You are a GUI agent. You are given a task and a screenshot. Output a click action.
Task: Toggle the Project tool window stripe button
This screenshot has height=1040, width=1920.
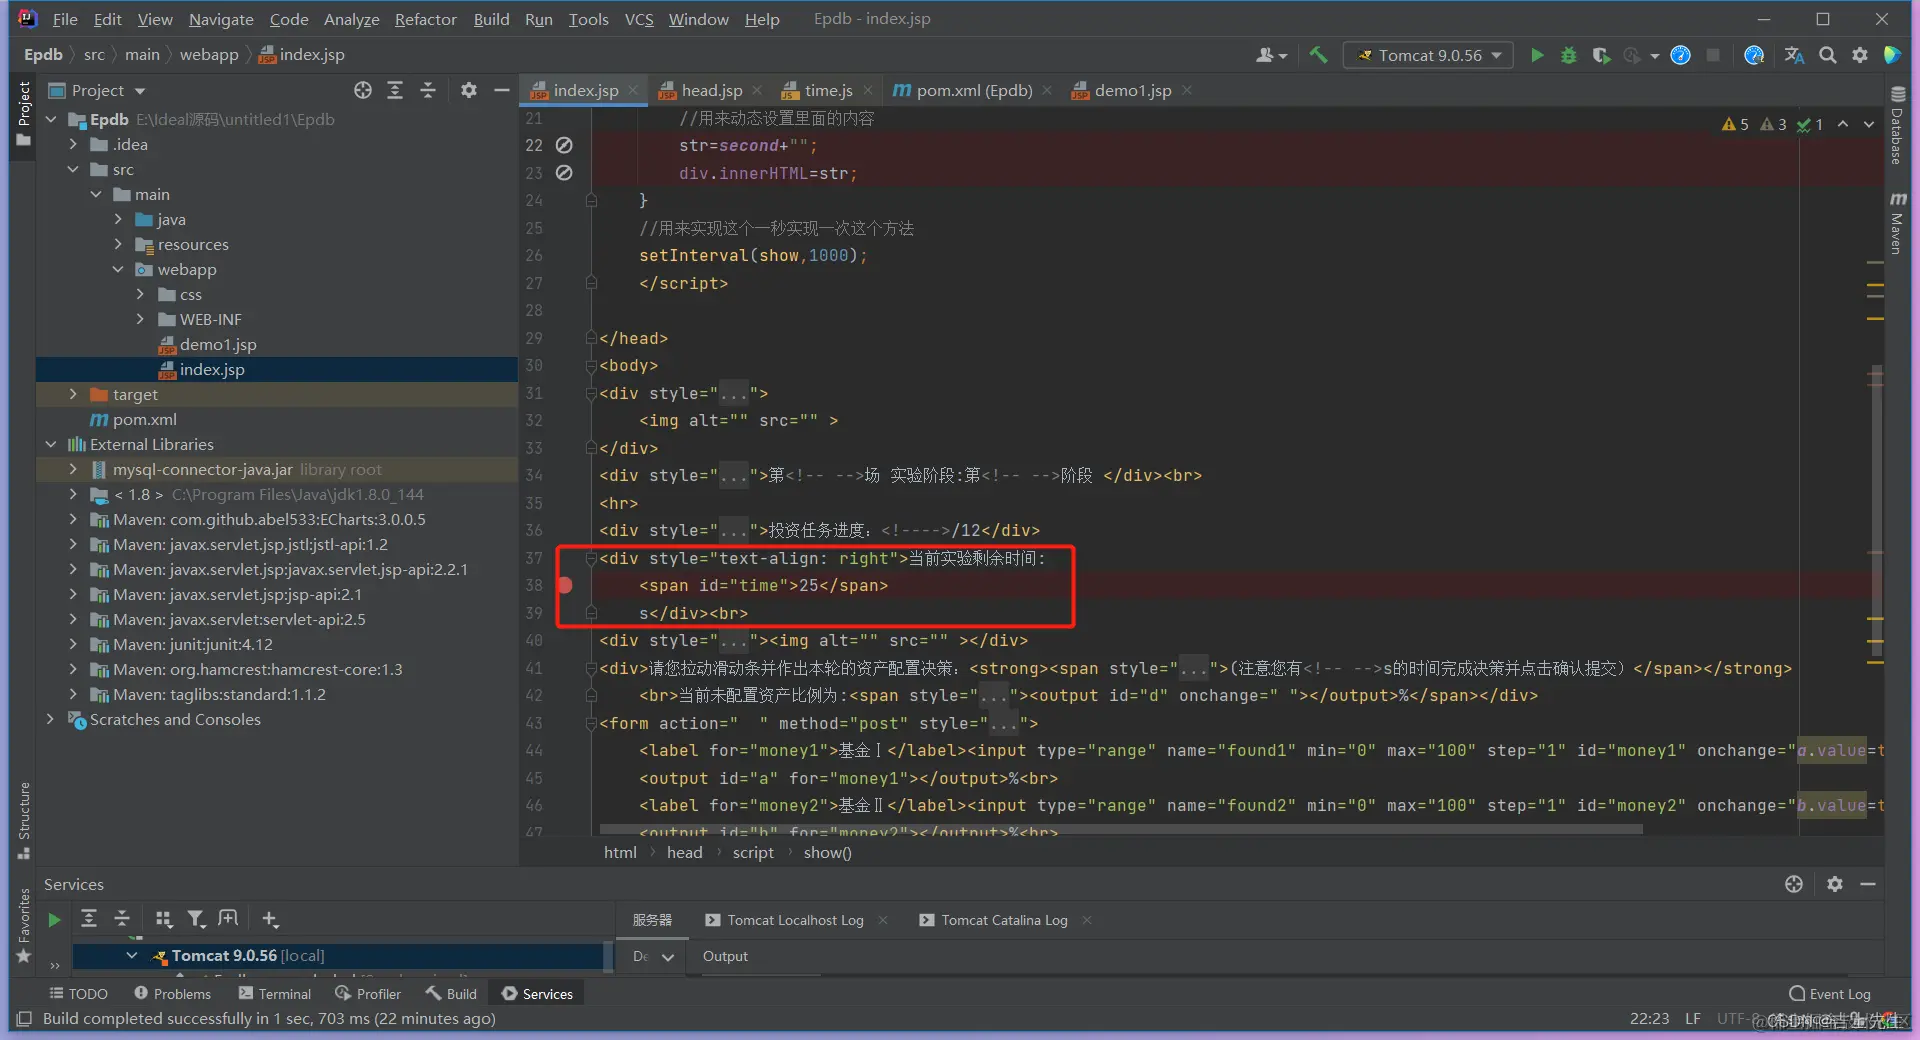coord(24,114)
